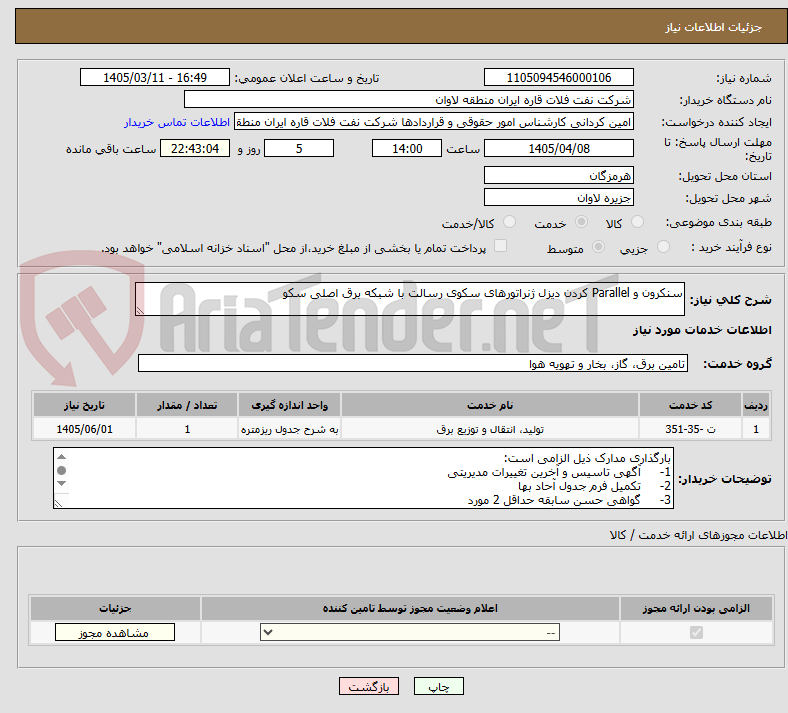This screenshot has width=788, height=713.
Task: Click the request creator field
Action: (434, 122)
